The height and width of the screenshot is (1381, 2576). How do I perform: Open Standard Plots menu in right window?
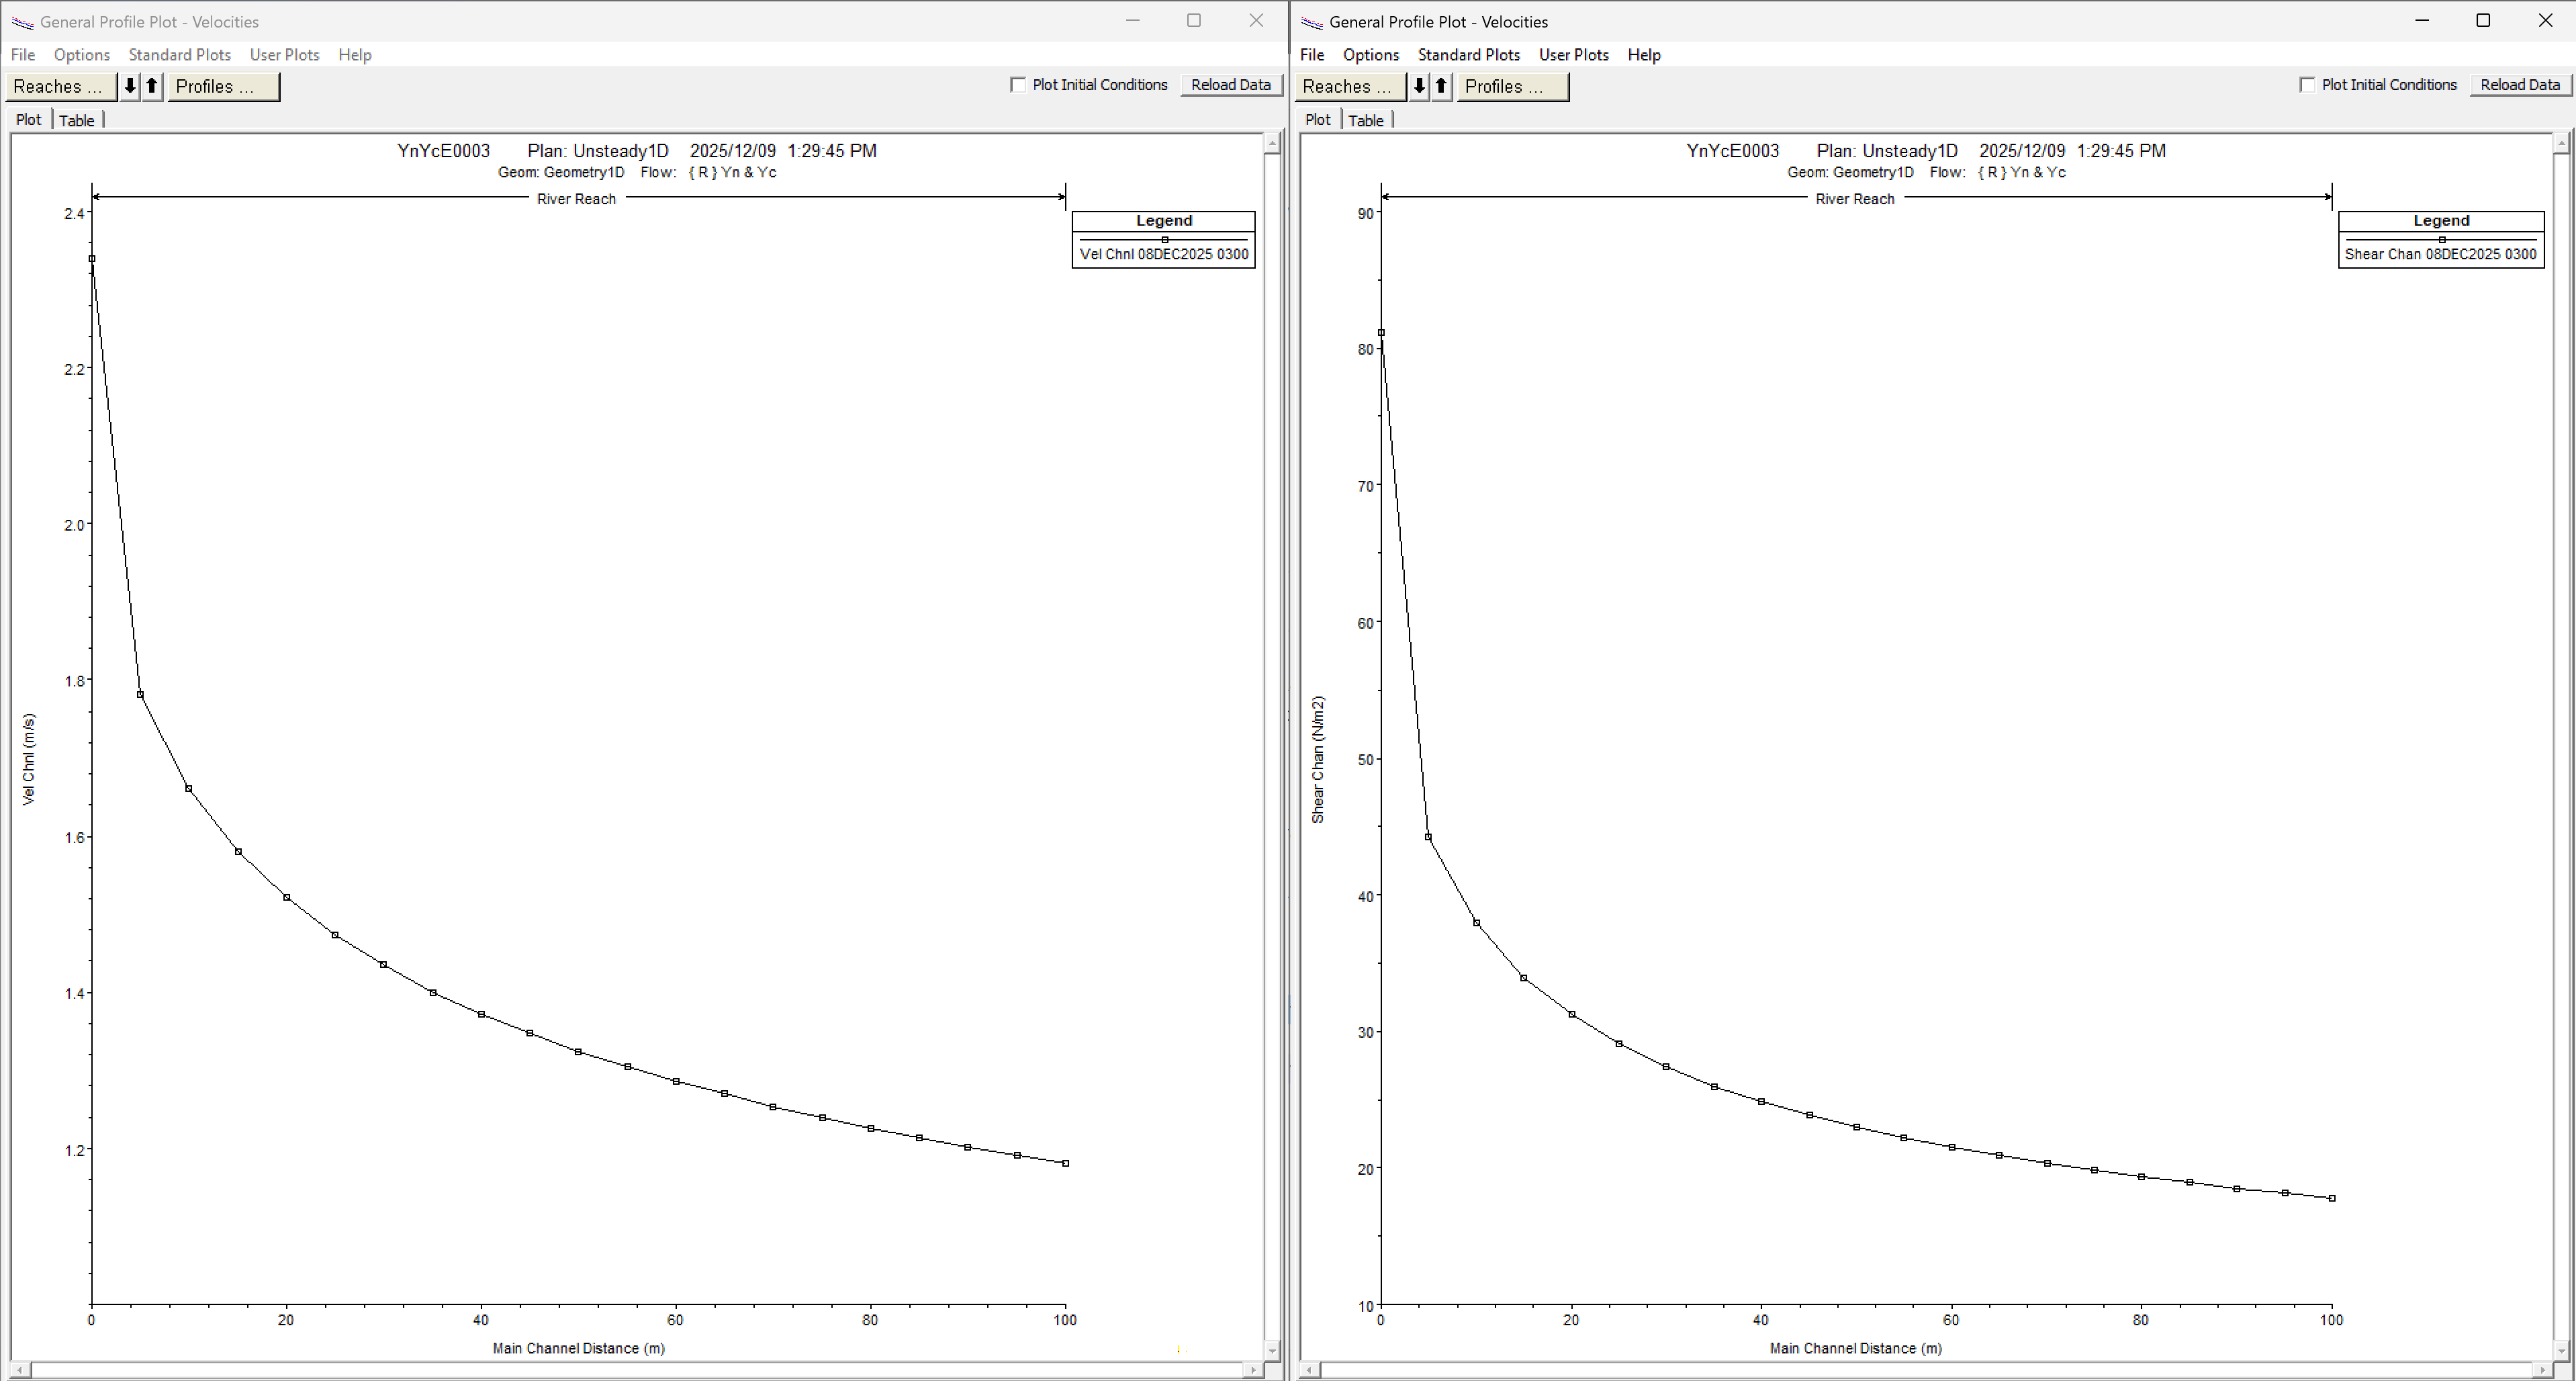[x=1469, y=55]
